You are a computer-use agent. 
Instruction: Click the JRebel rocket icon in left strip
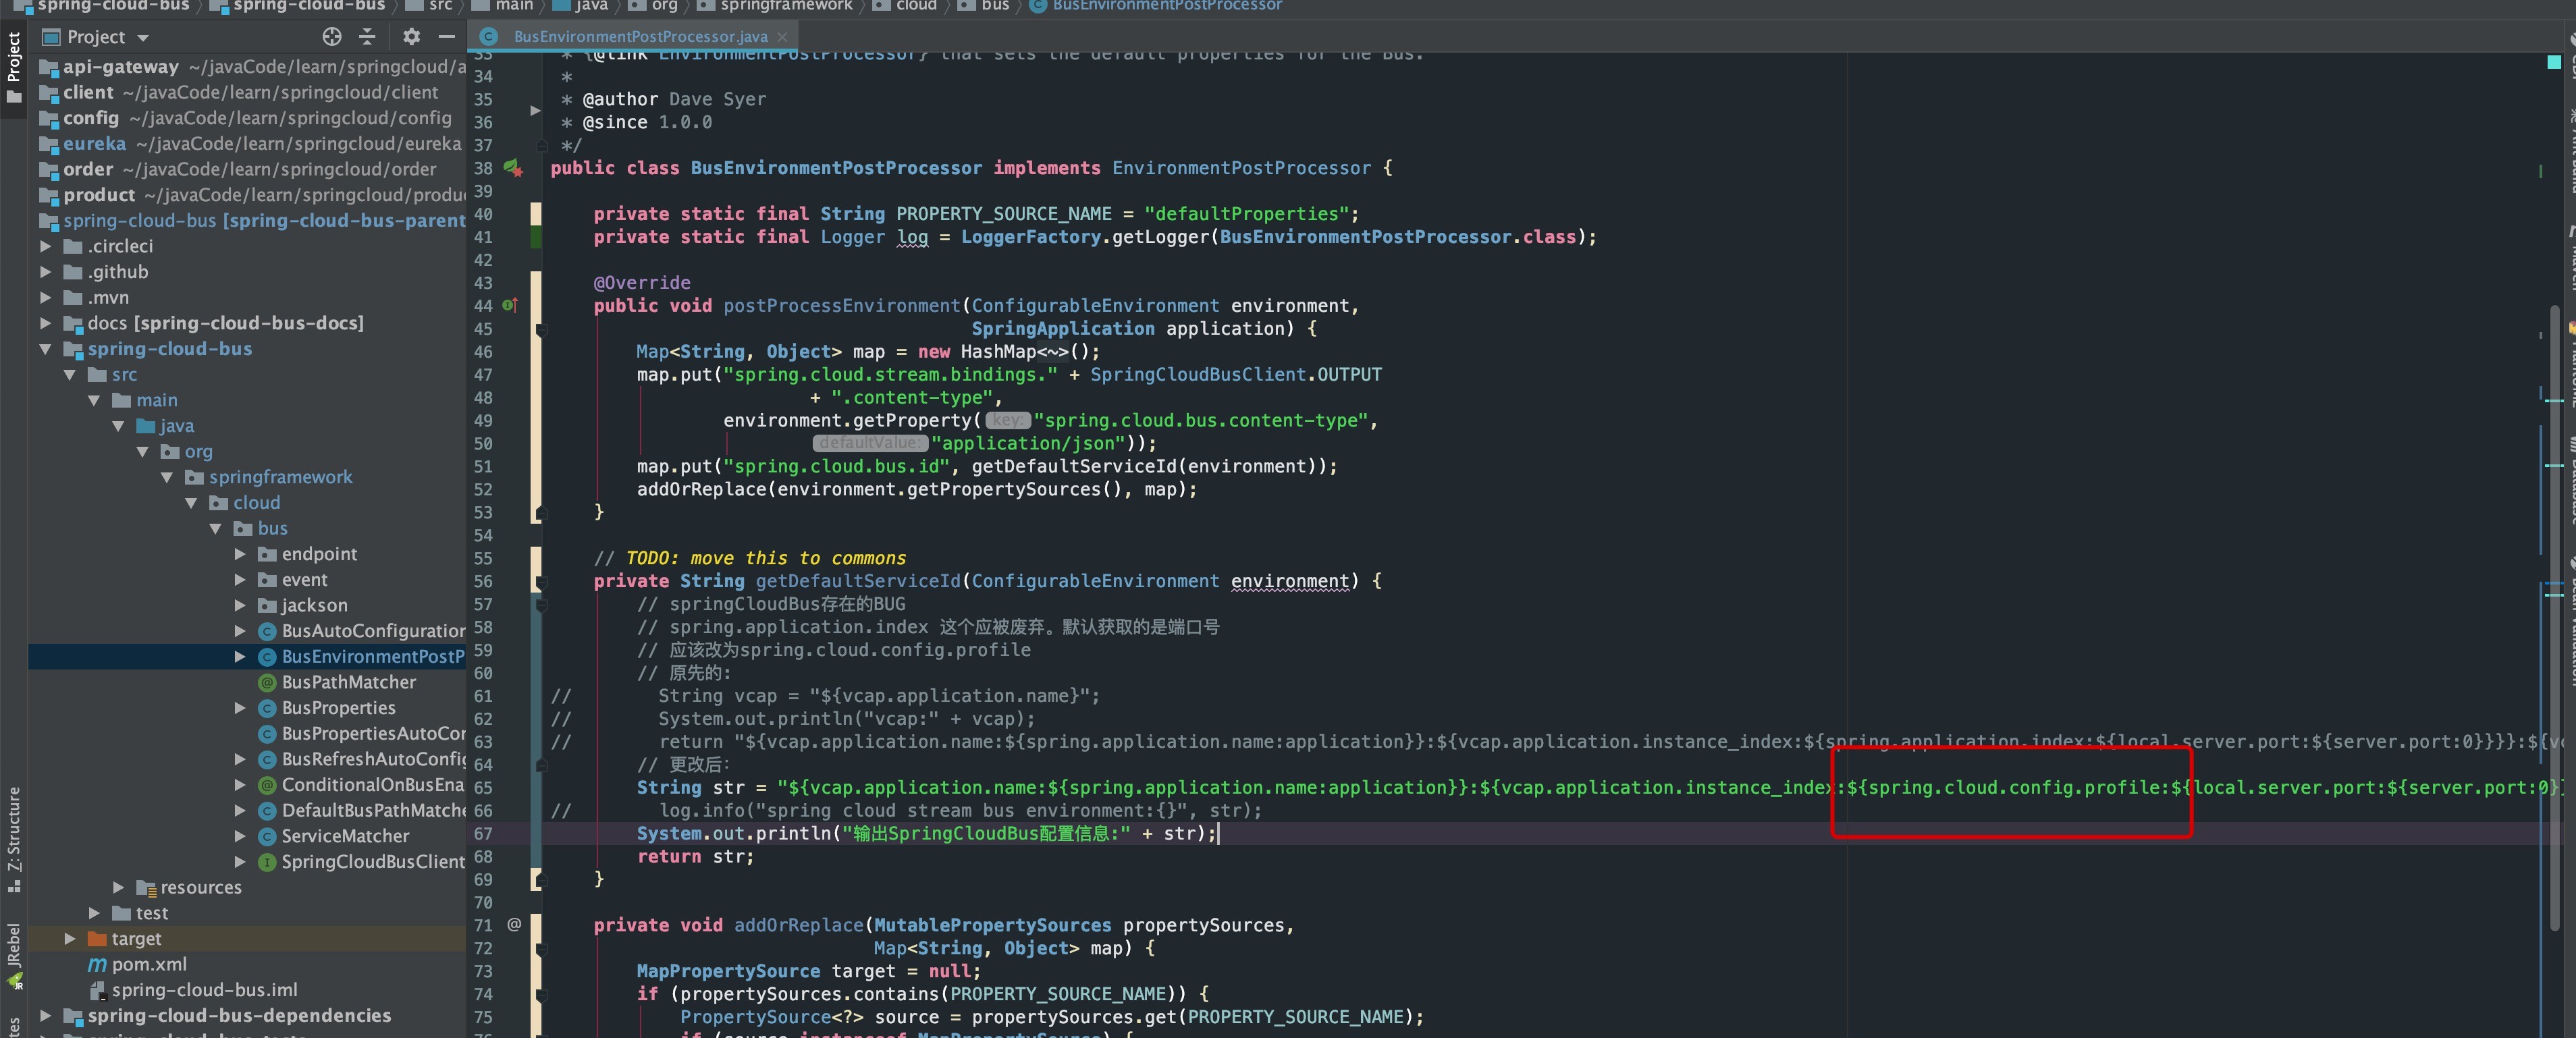pos(14,981)
